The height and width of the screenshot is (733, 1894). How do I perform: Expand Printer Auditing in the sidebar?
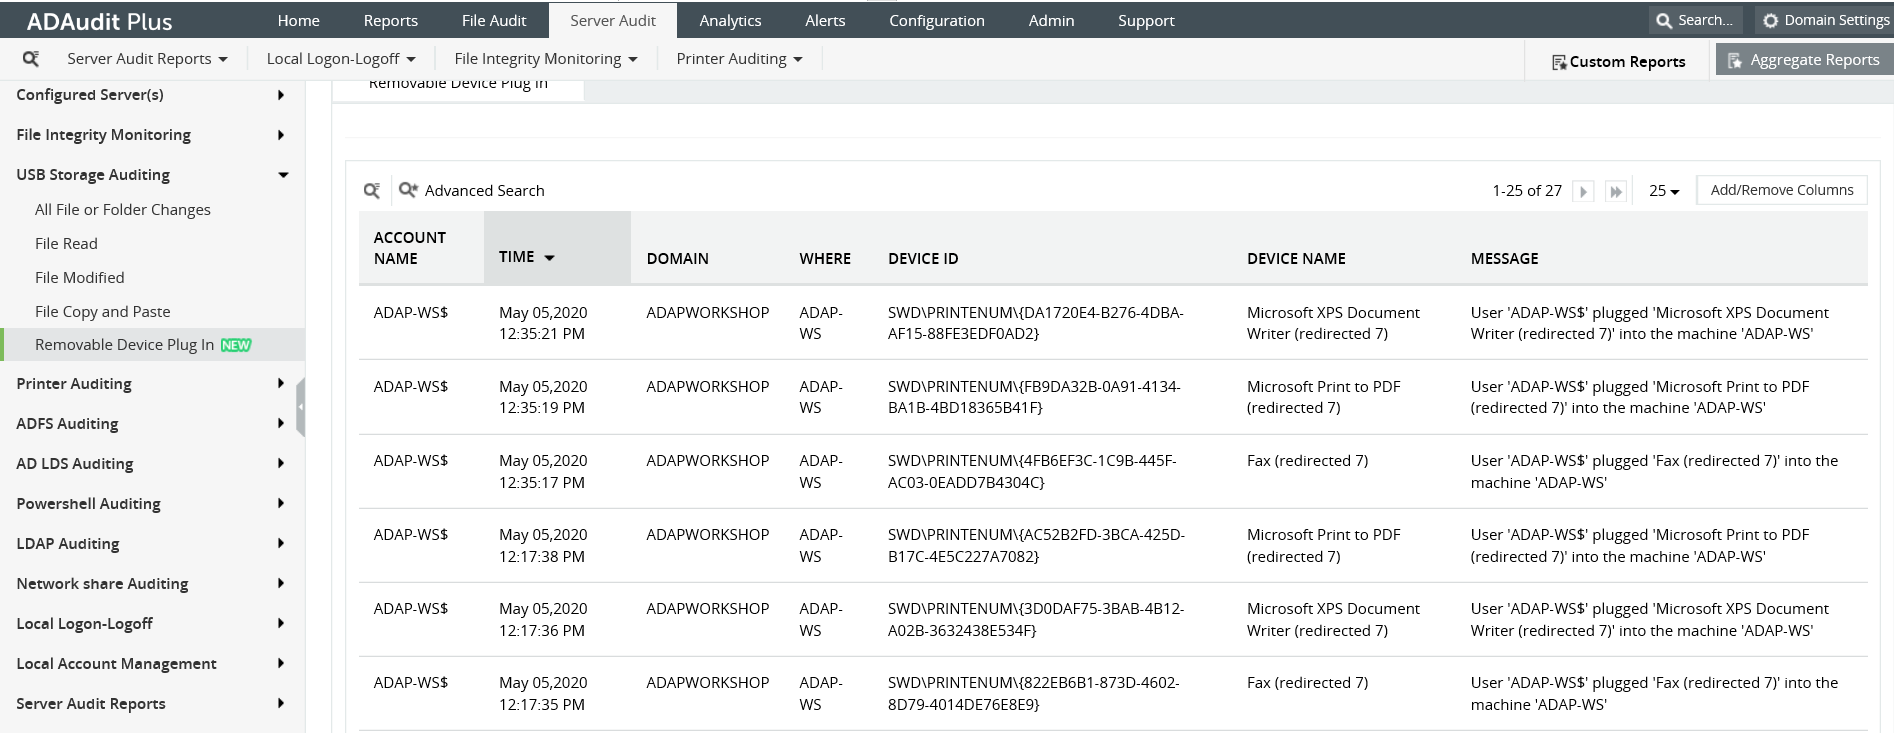280,384
